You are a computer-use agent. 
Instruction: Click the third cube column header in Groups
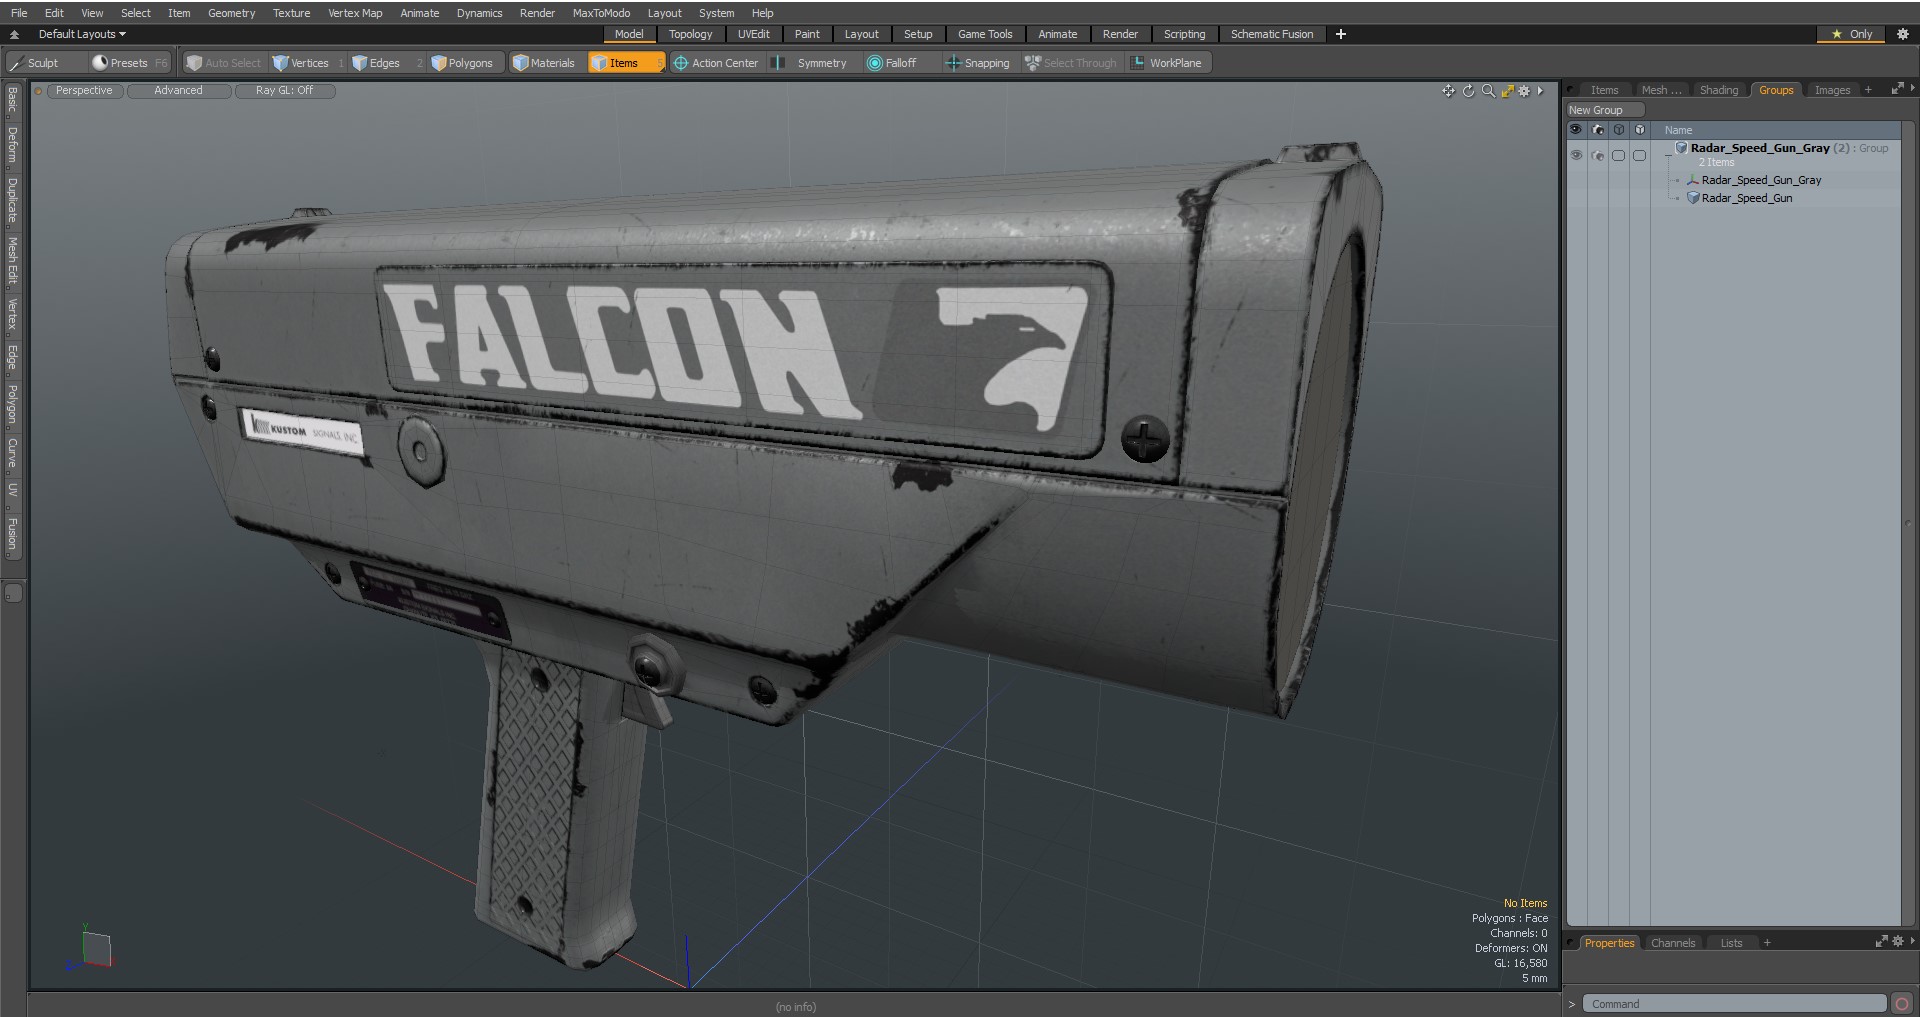(x=1619, y=130)
